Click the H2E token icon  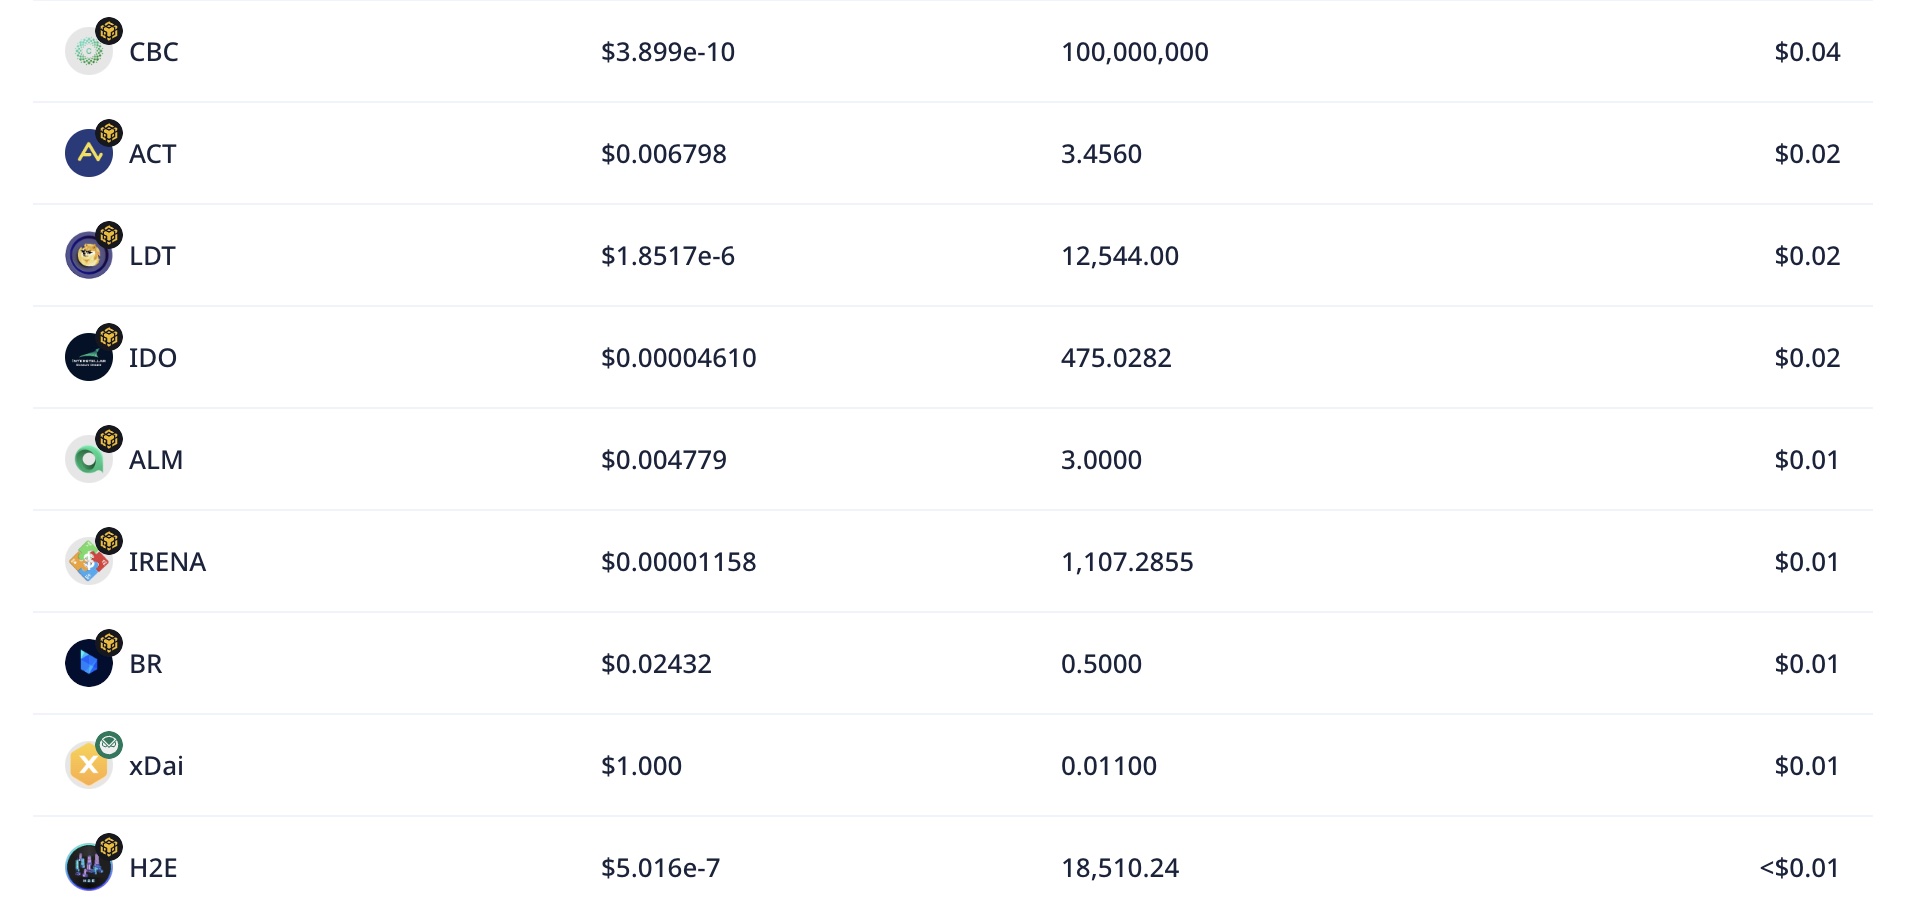pos(88,868)
